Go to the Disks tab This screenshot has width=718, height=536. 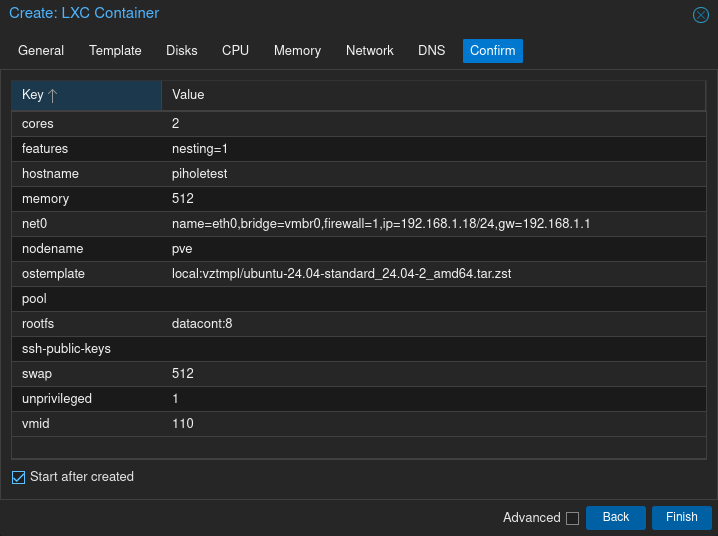point(182,50)
